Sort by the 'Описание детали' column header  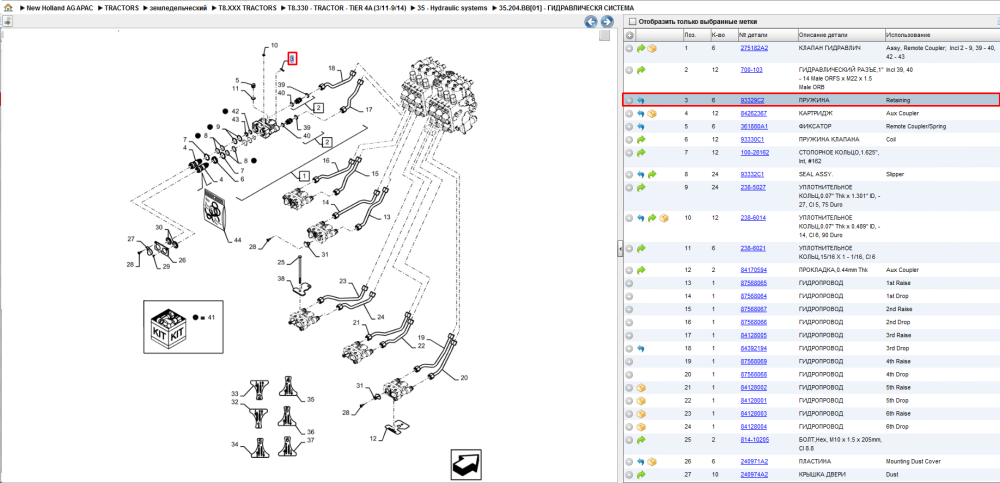821,34
